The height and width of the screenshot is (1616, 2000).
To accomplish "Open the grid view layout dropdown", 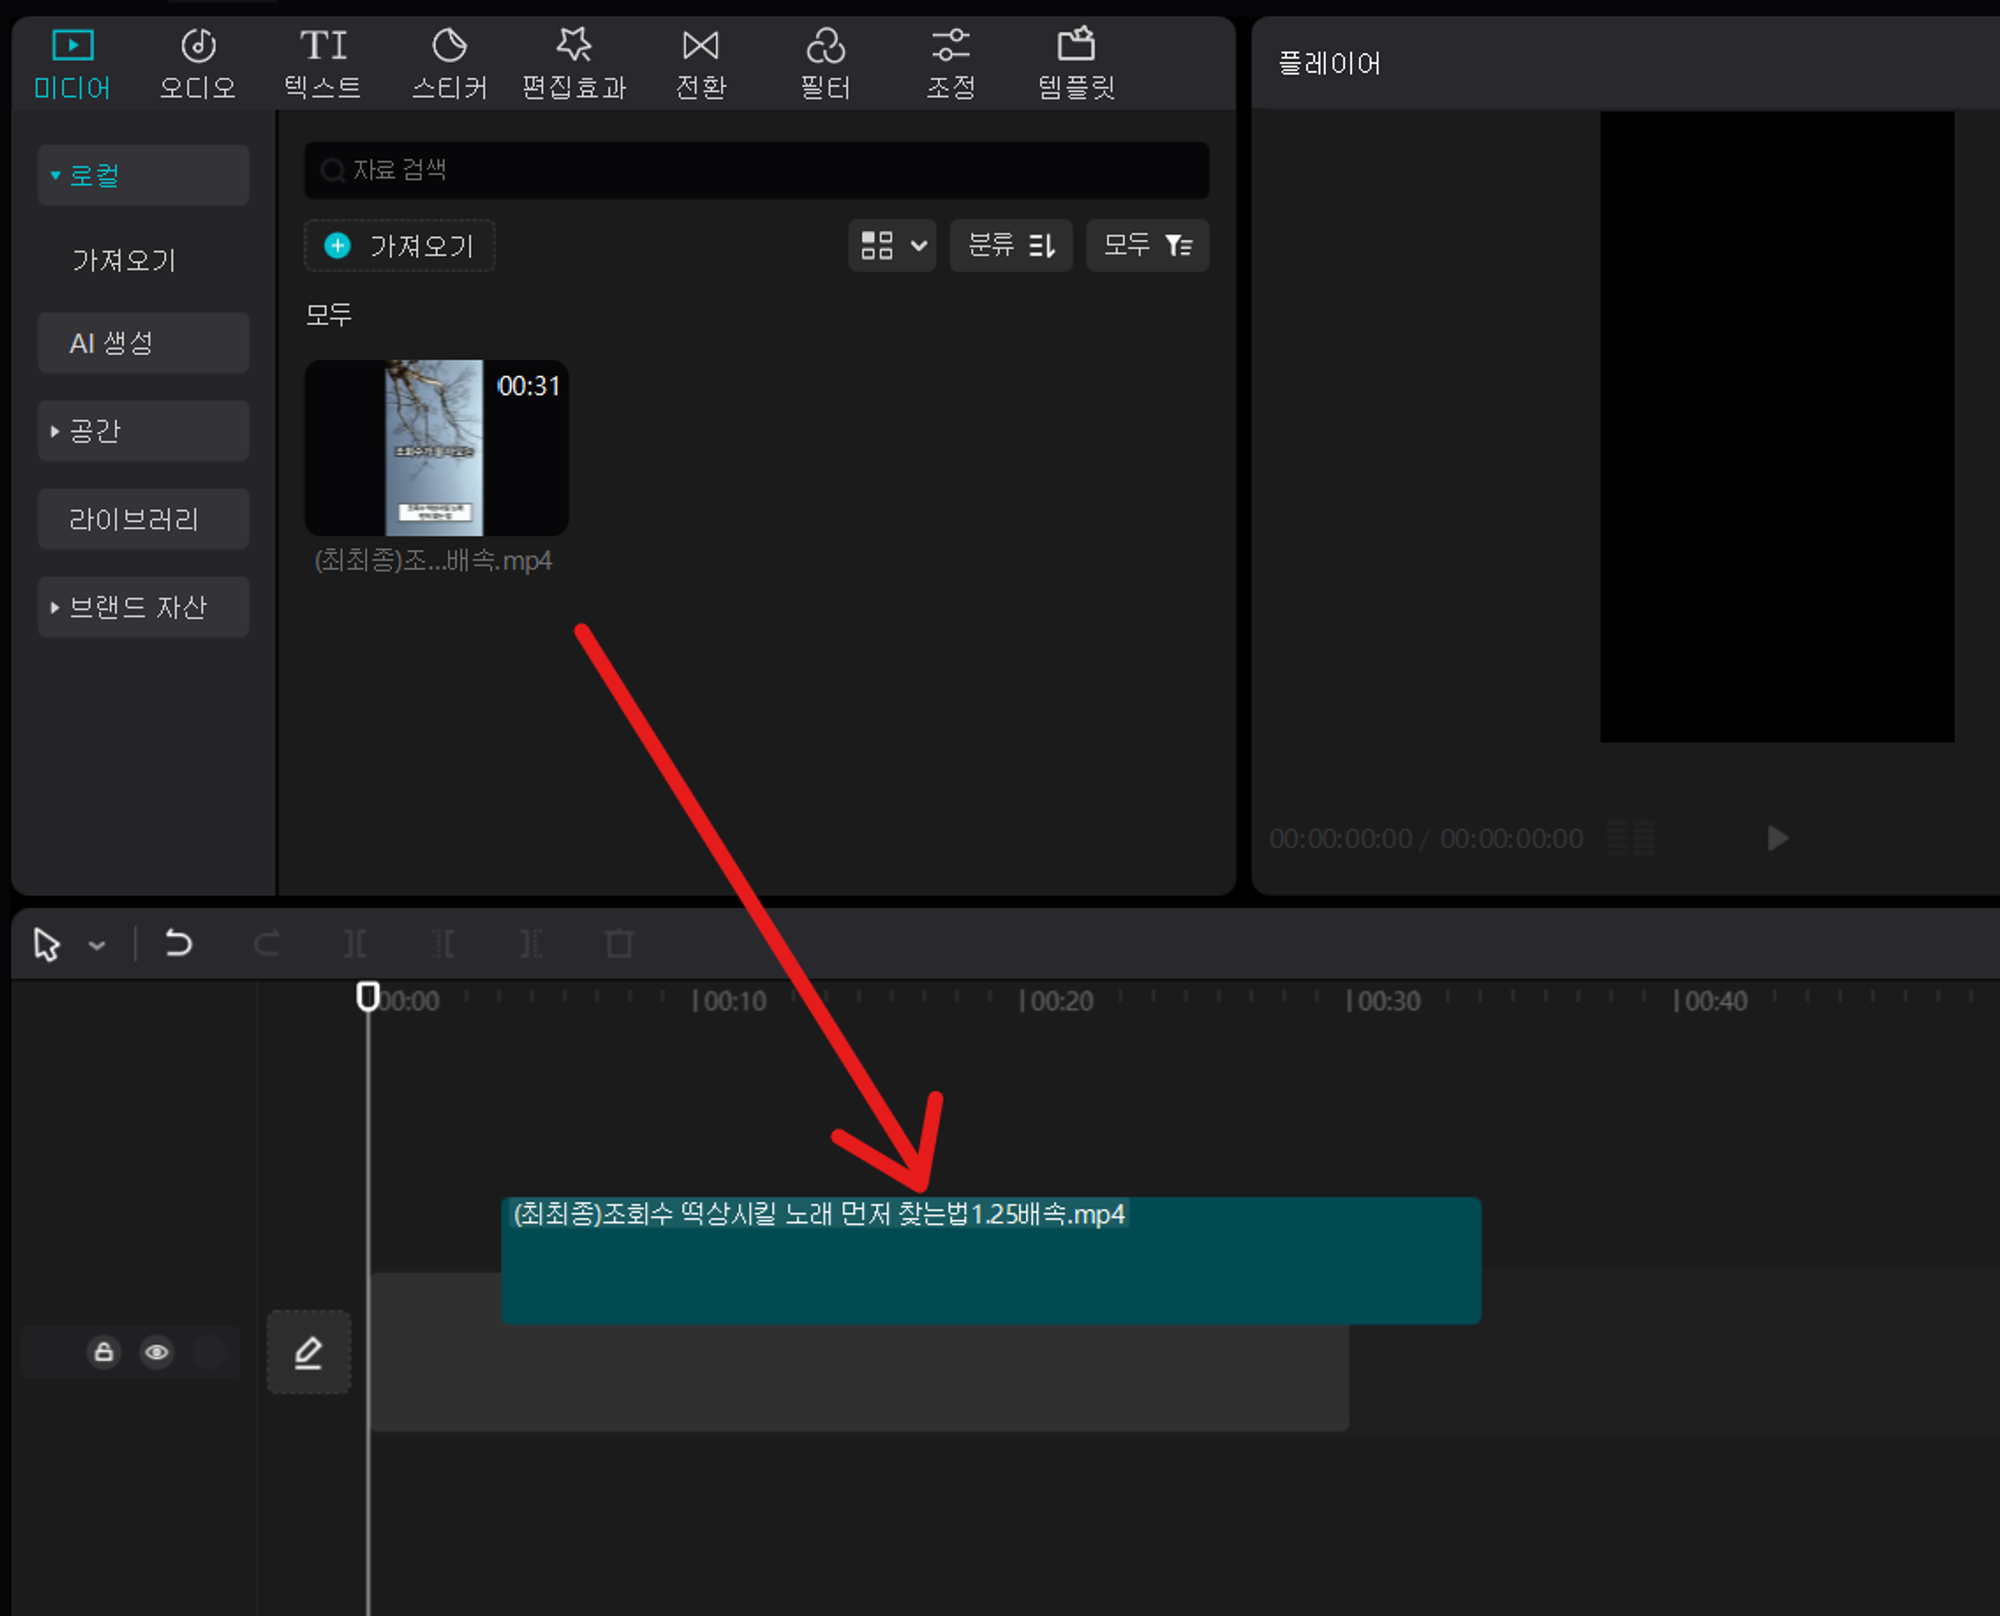I will pyautogui.click(x=892, y=245).
